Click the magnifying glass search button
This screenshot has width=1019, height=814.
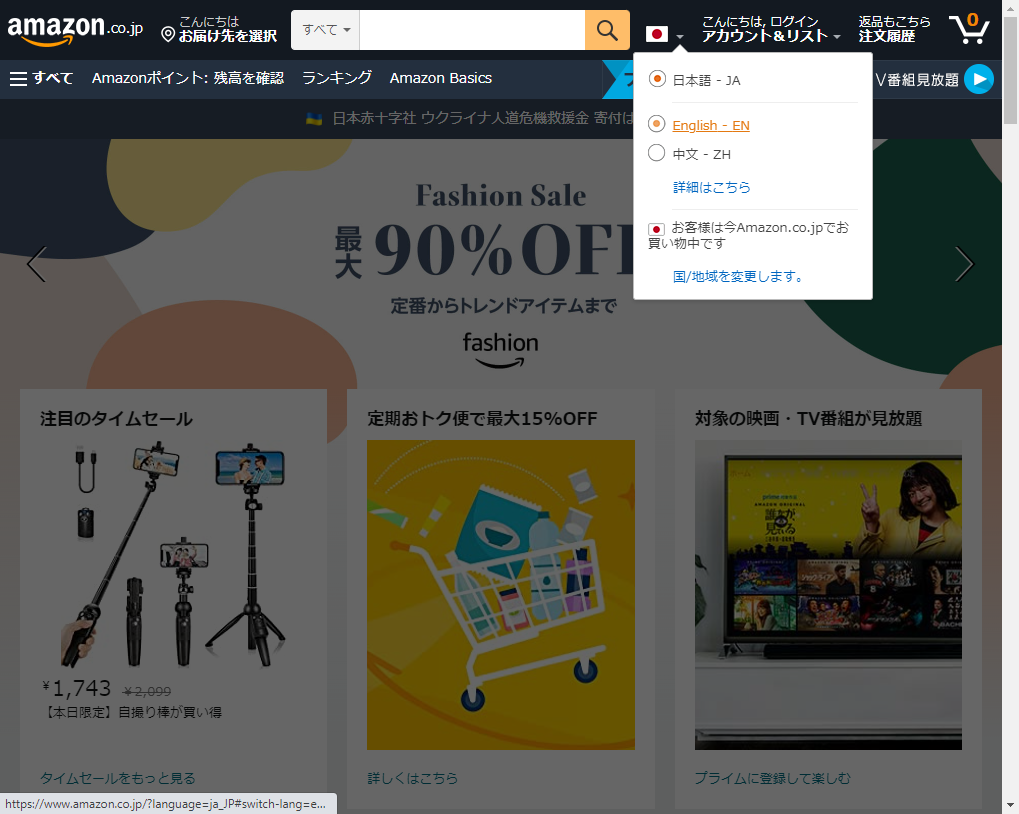tap(607, 30)
